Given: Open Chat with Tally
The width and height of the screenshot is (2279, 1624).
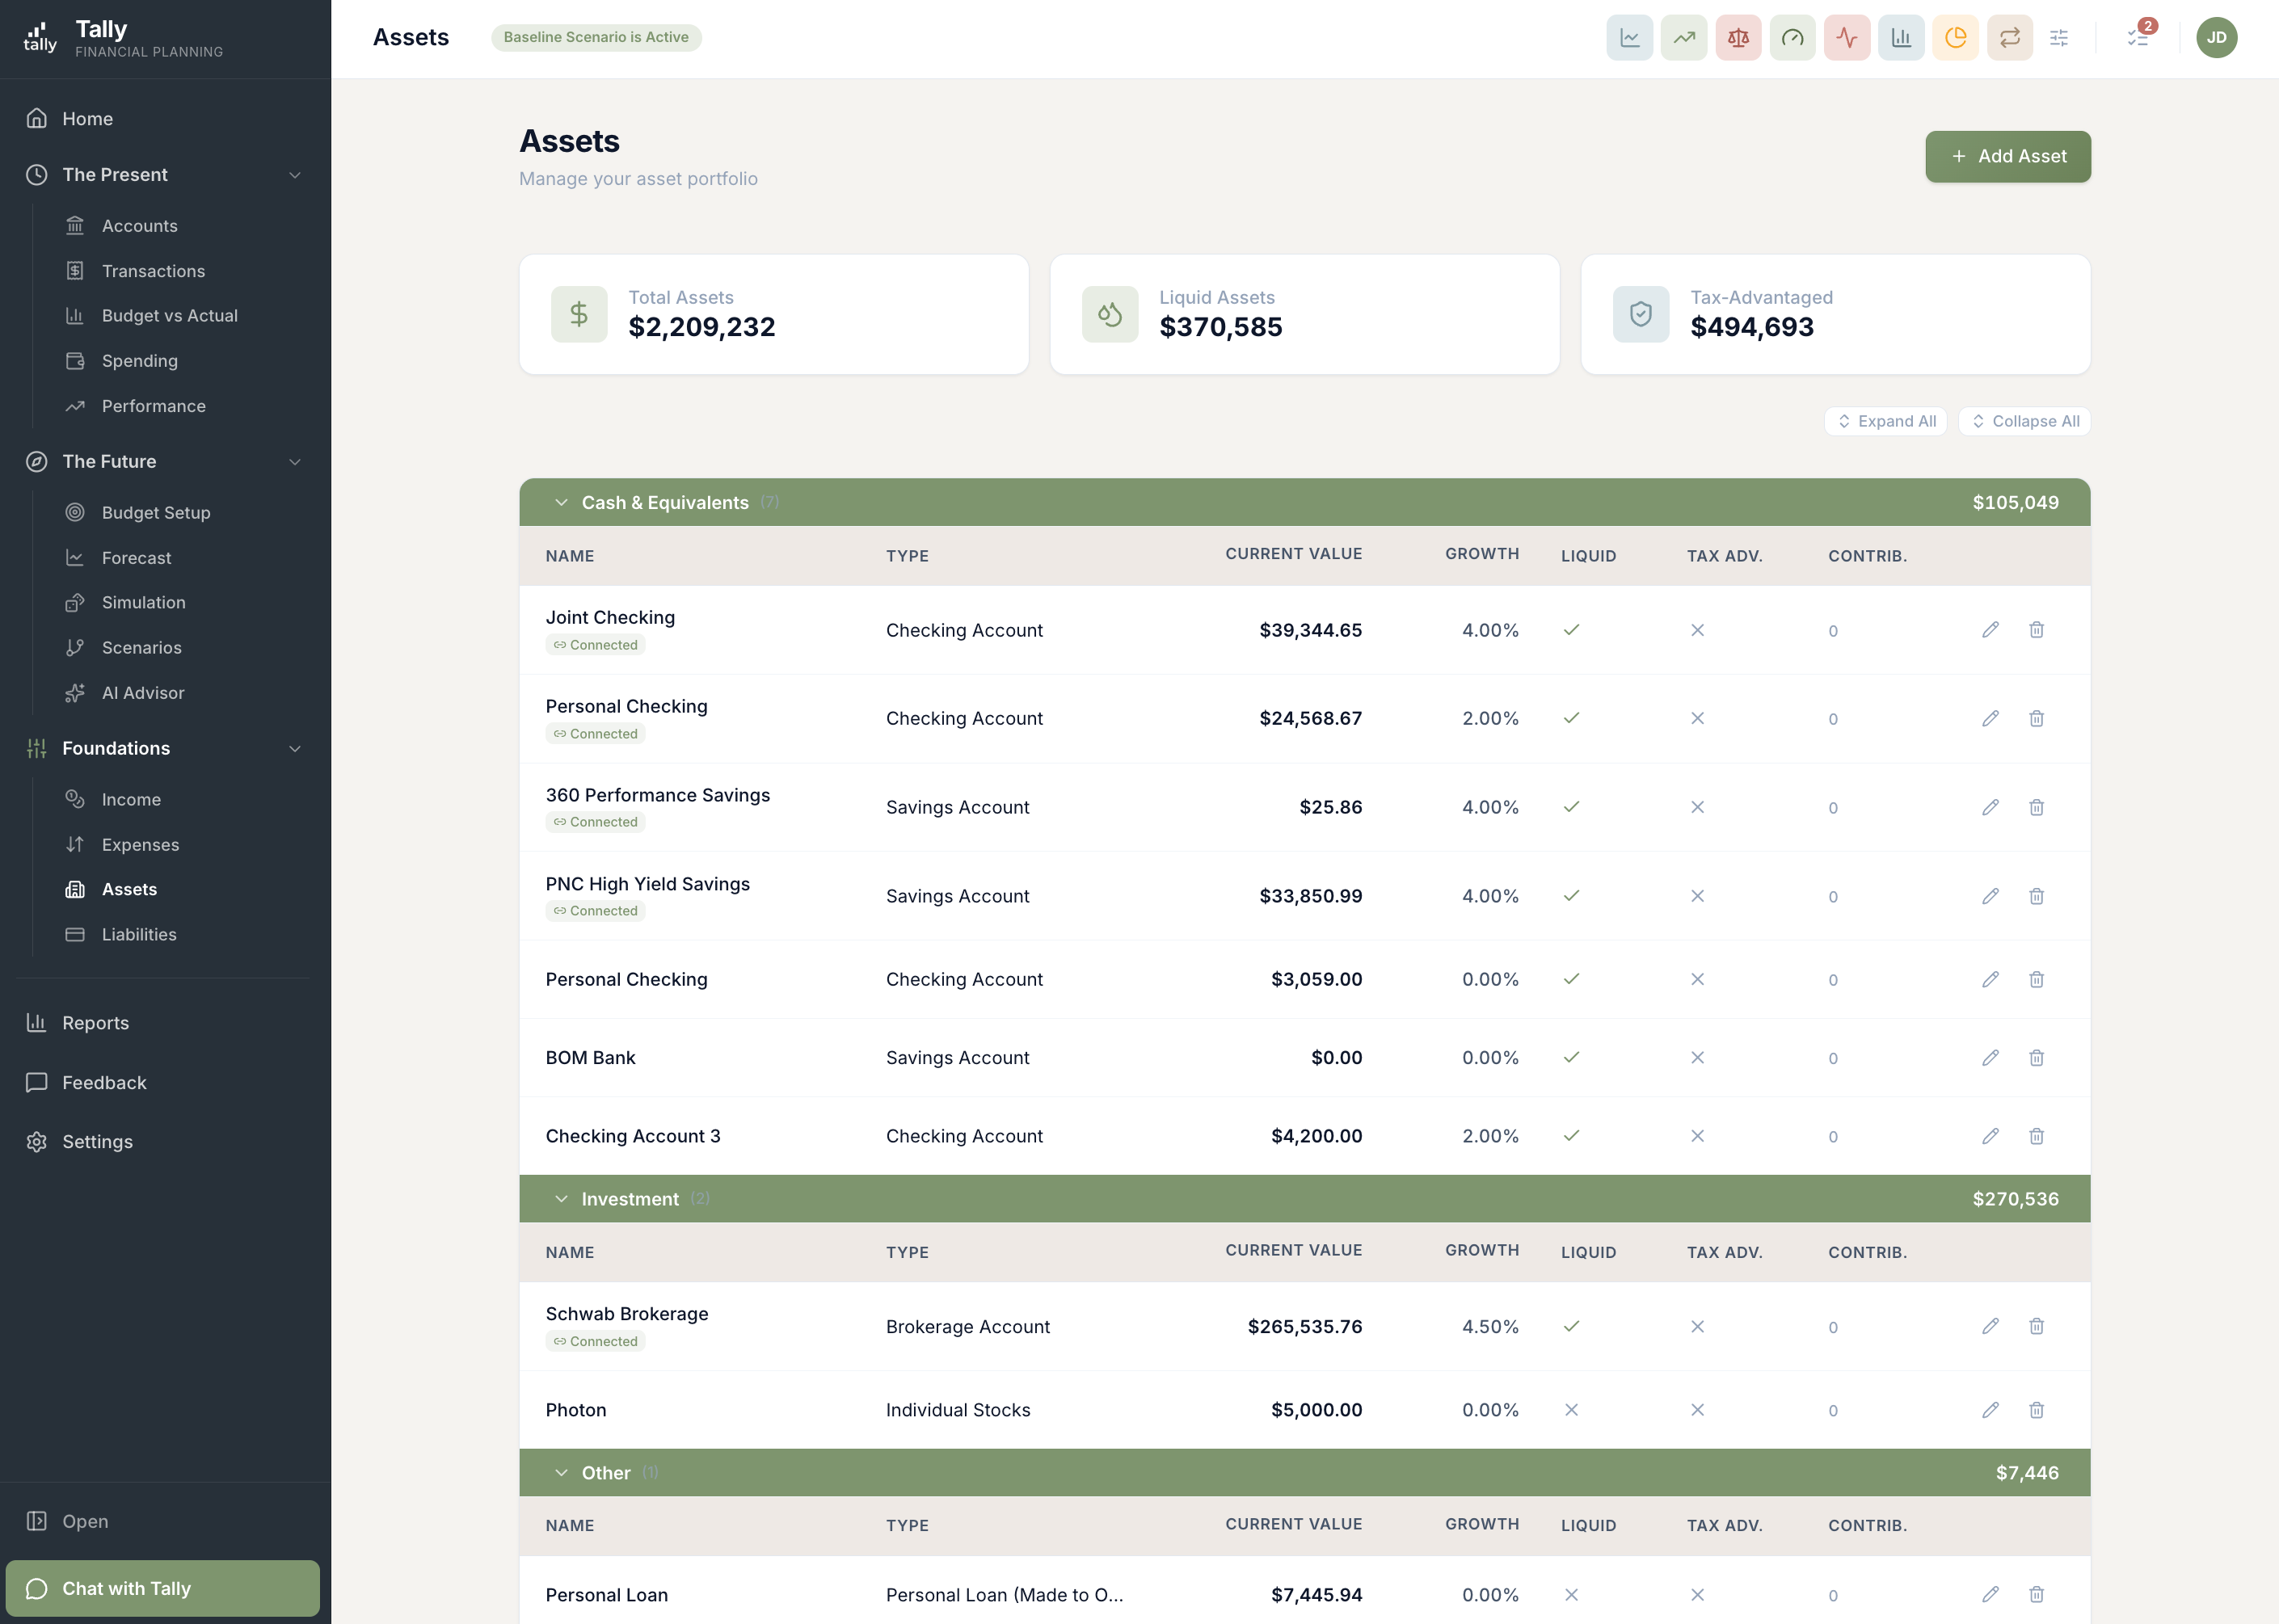Looking at the screenshot, I should 162,1588.
